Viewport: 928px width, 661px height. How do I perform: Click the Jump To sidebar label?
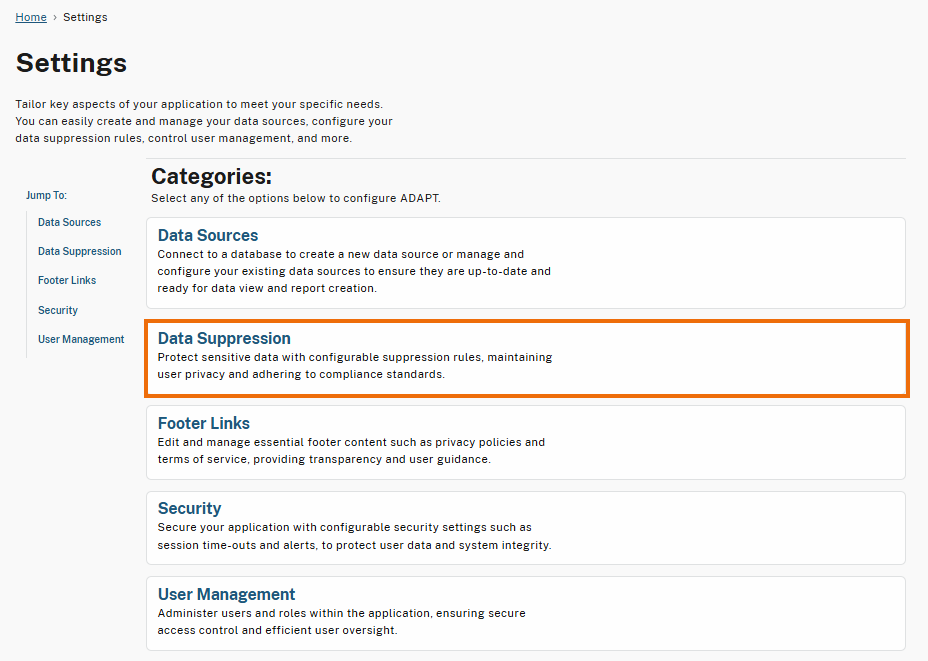tap(46, 195)
